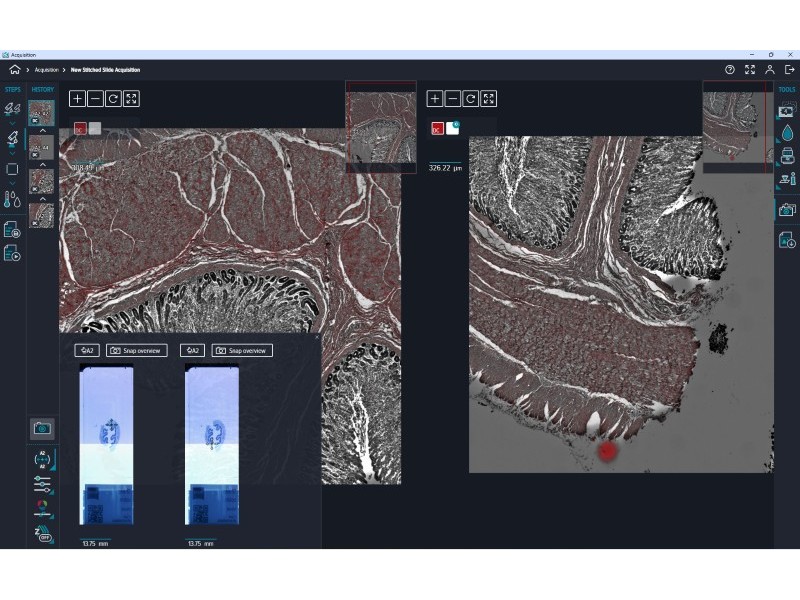
Task: Toggle the red DC channel in right viewer
Action: pos(437,129)
